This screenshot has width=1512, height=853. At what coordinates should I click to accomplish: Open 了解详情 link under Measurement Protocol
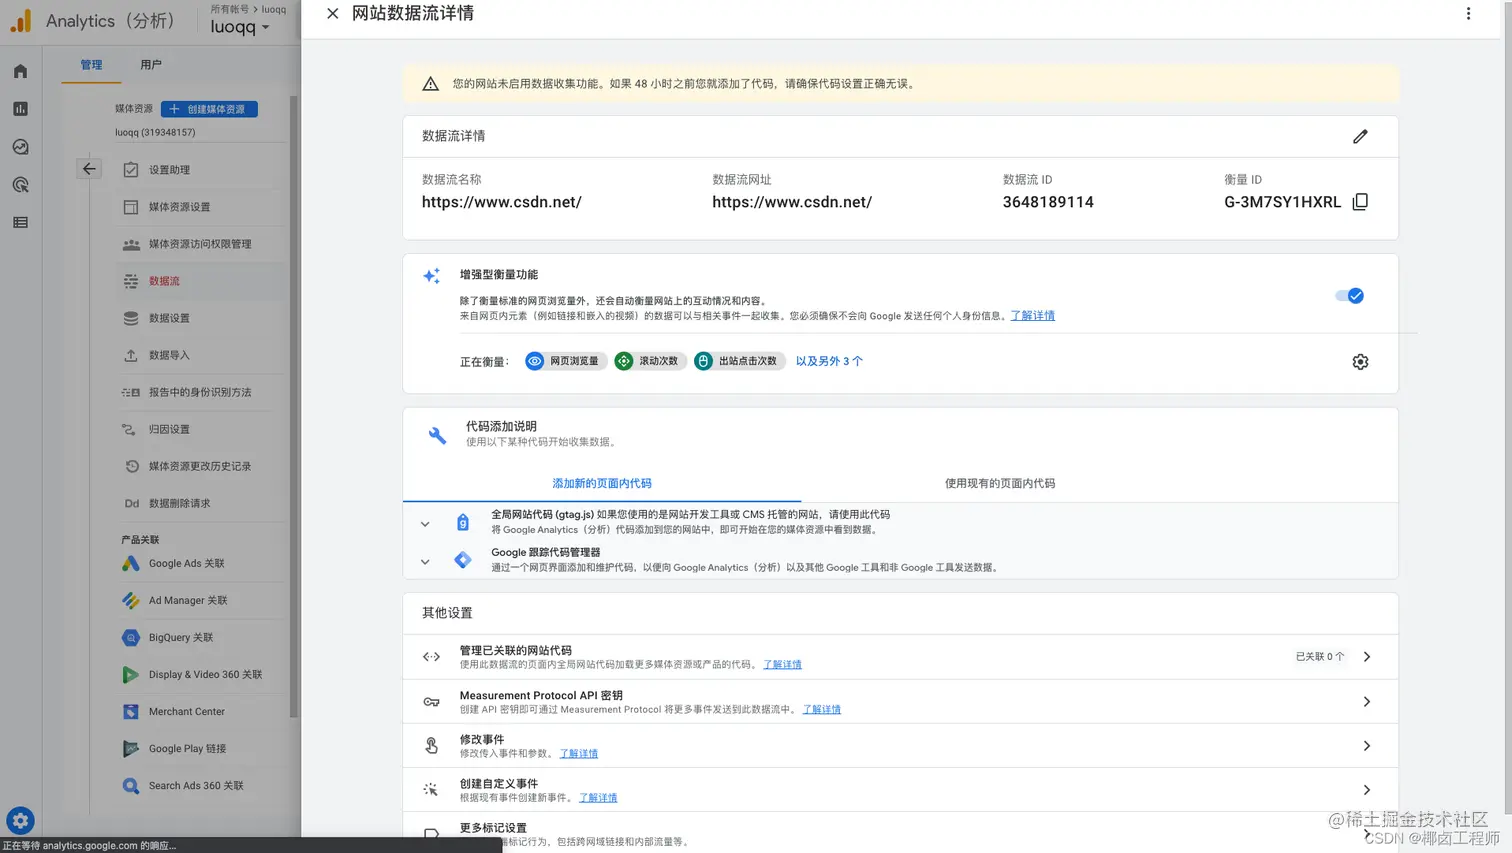click(x=821, y=709)
